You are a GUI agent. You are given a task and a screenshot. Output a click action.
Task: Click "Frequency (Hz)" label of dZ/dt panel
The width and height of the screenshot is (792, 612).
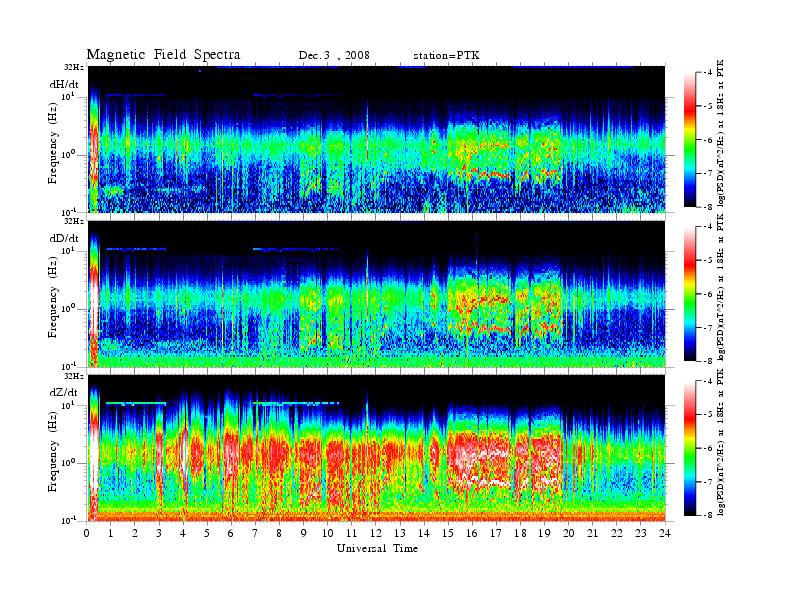pos(53,454)
